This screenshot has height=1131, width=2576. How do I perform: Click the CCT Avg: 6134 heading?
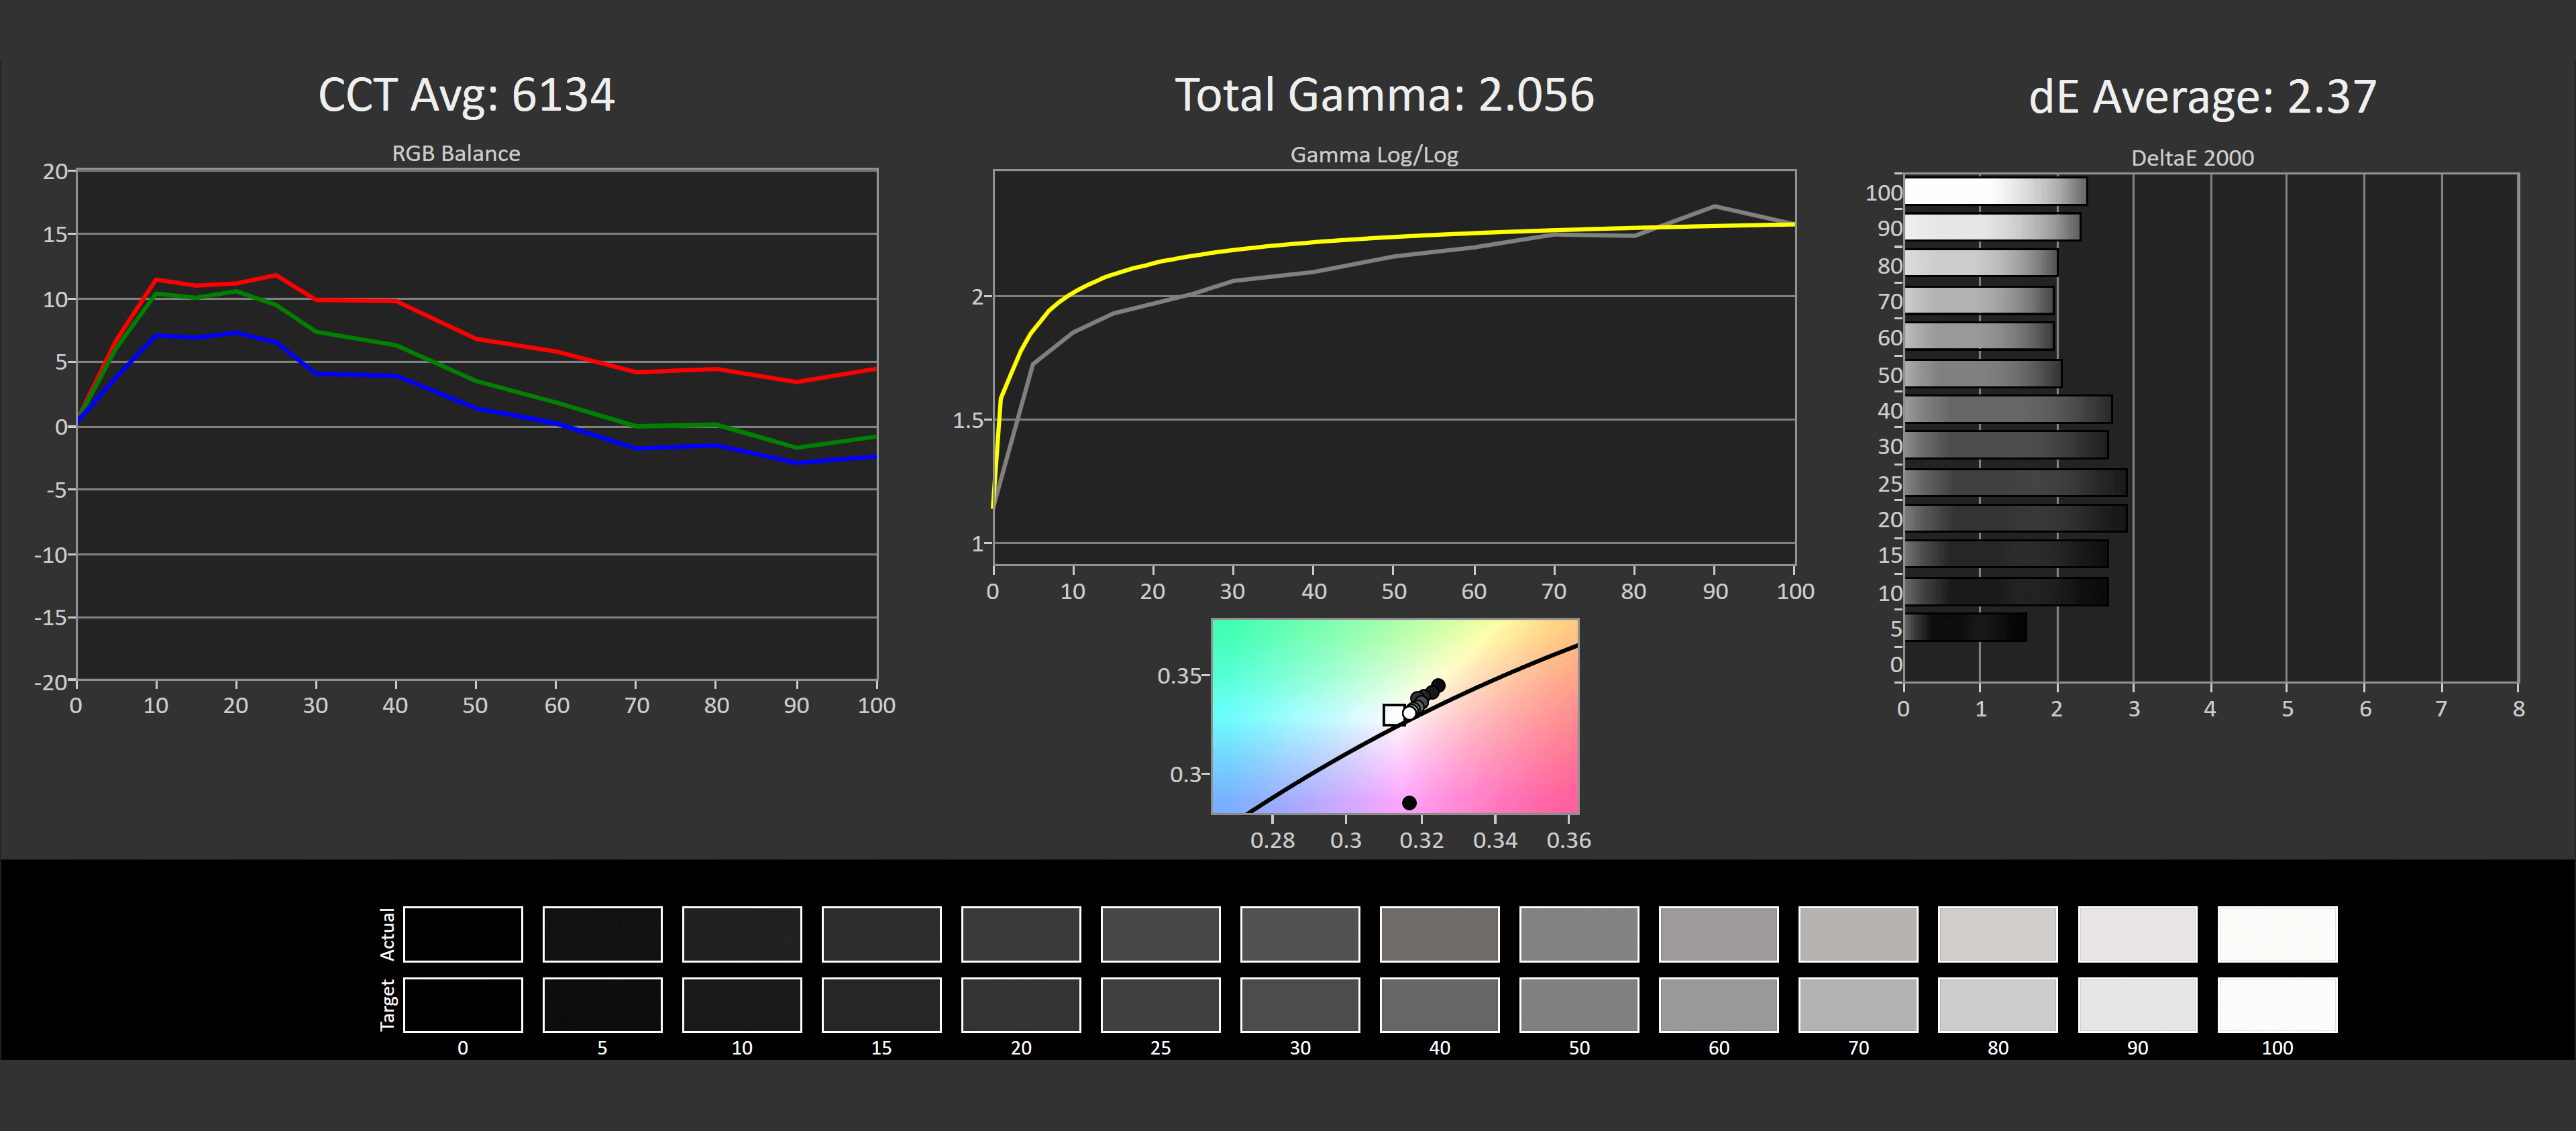(x=466, y=96)
